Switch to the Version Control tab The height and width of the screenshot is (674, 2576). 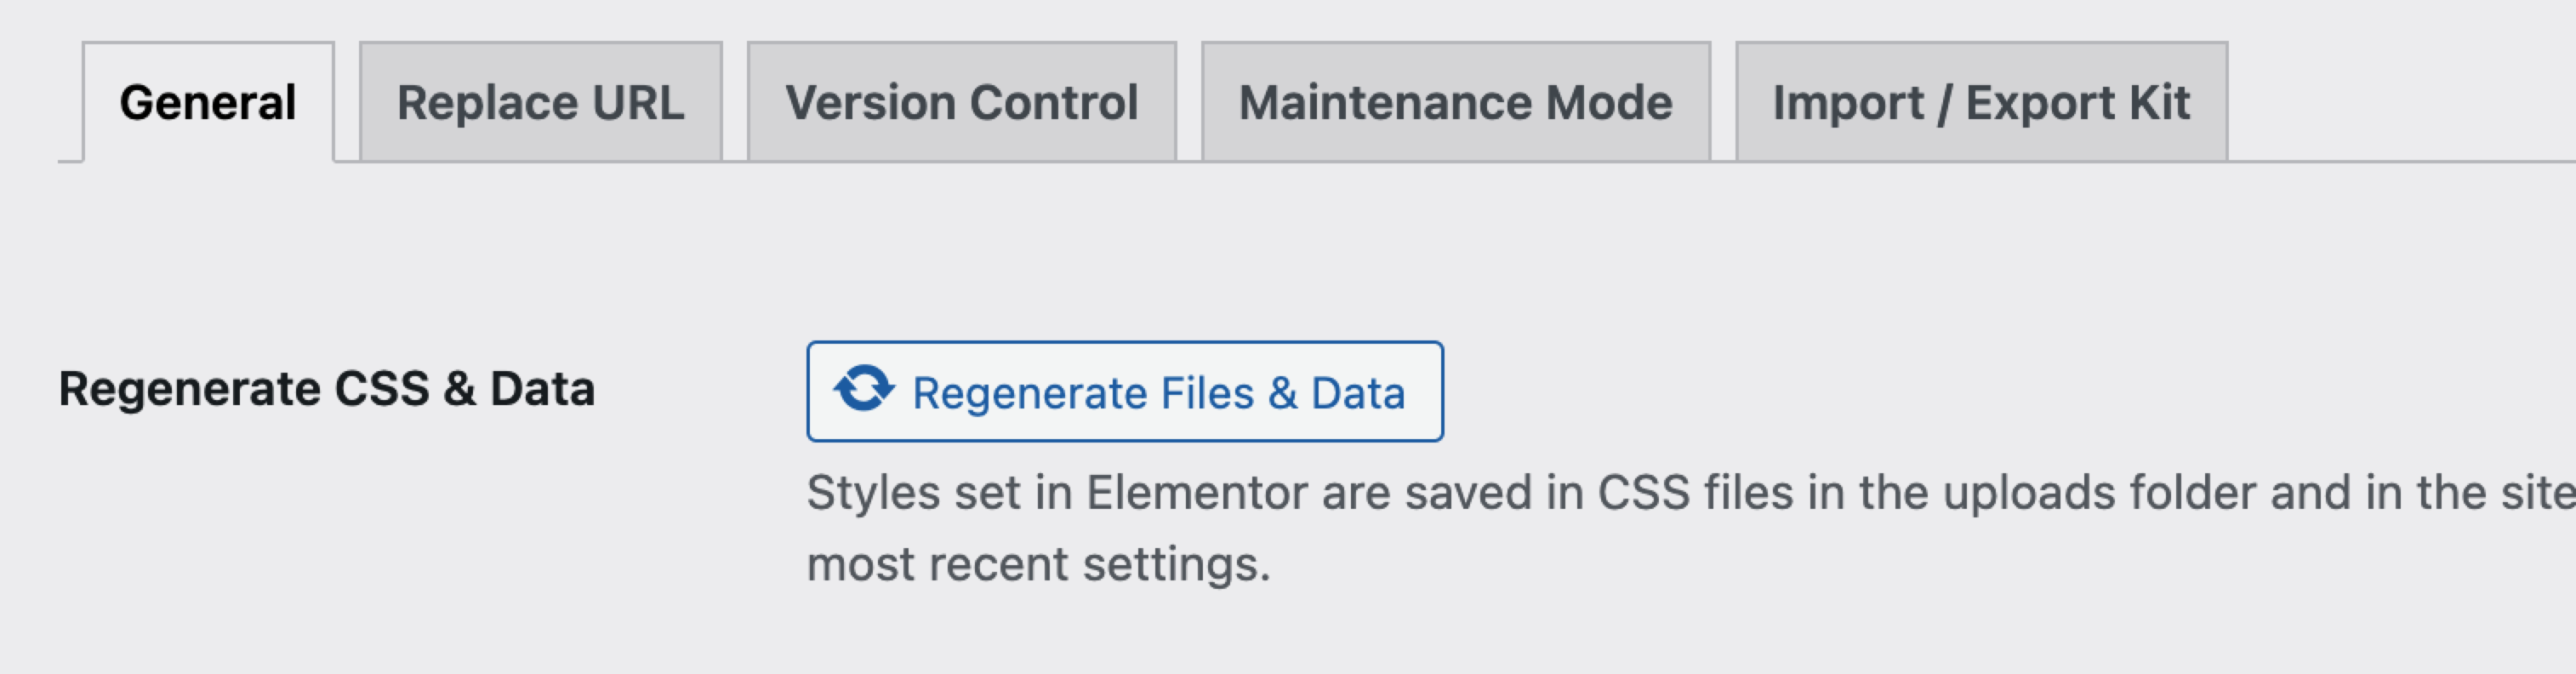pyautogui.click(x=962, y=102)
